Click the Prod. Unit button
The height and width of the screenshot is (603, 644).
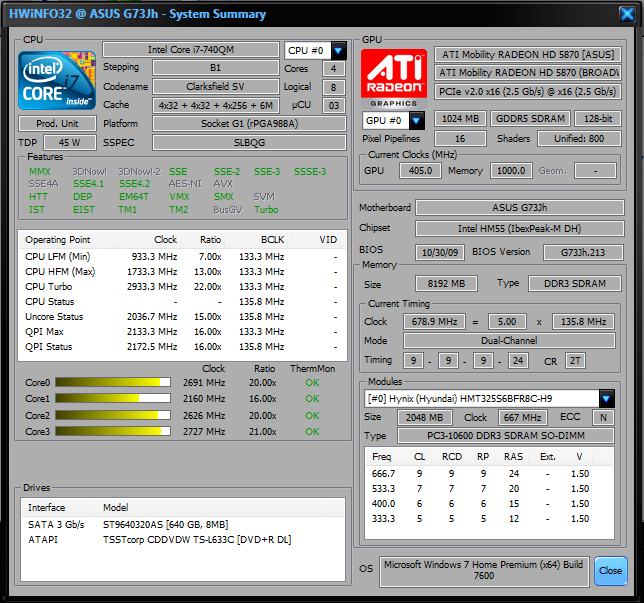tap(57, 124)
